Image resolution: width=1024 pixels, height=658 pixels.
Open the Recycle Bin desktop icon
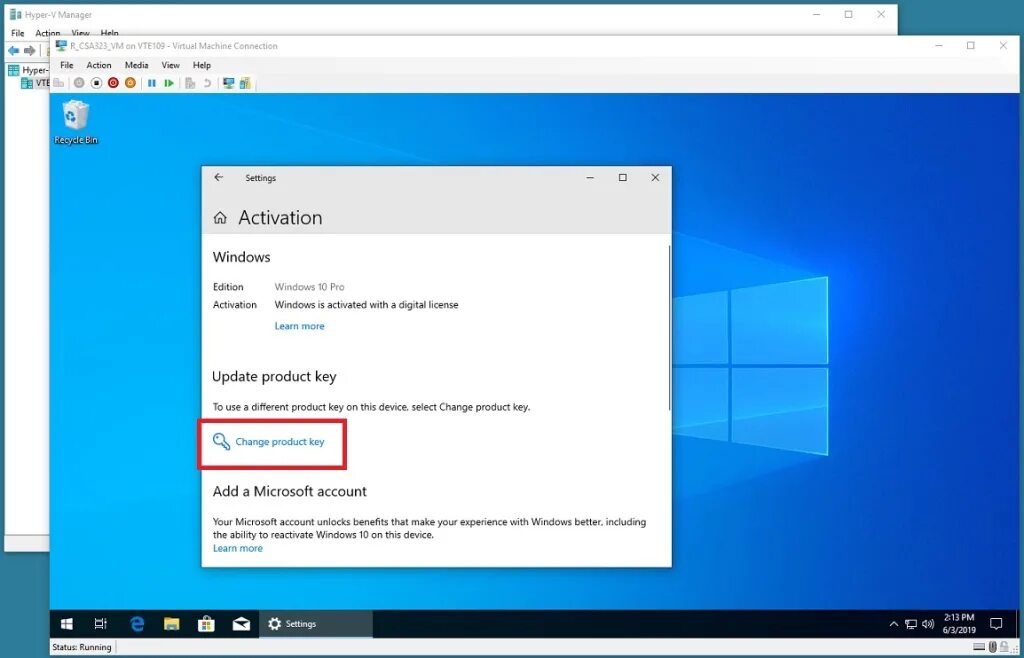tap(76, 122)
